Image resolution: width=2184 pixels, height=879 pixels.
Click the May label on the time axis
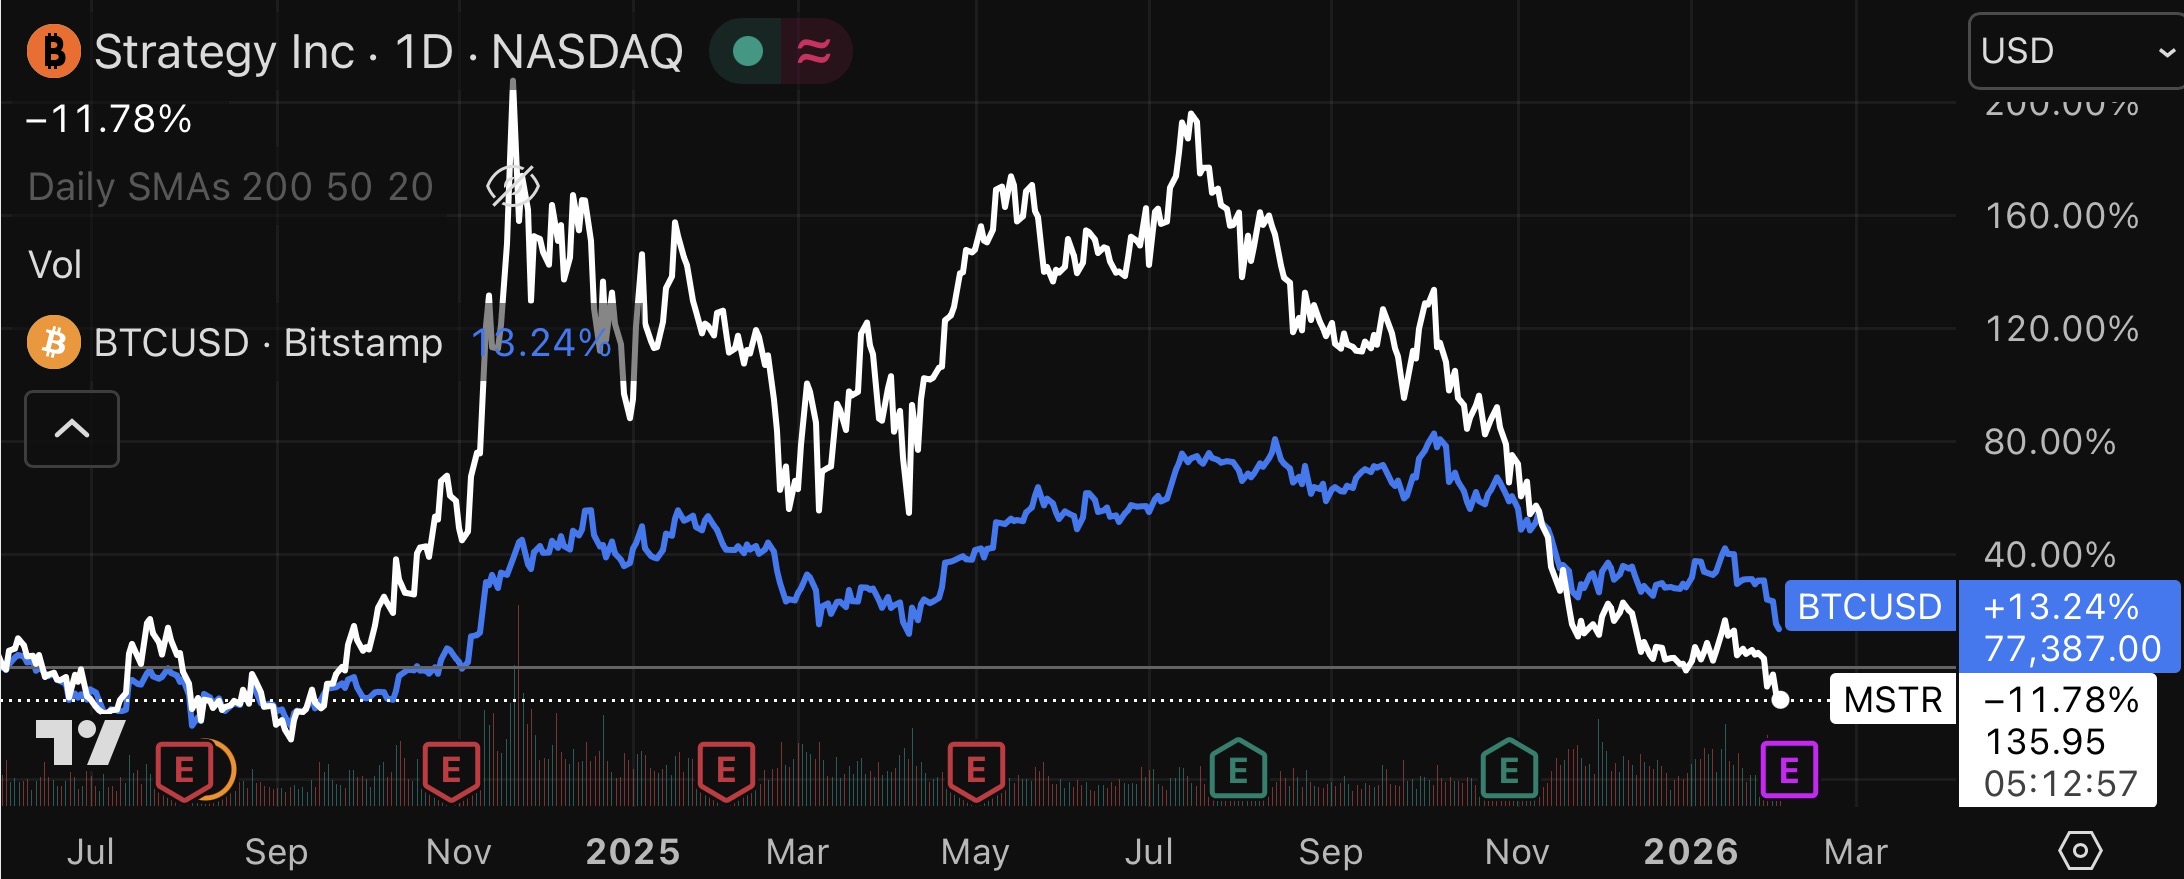click(x=975, y=853)
